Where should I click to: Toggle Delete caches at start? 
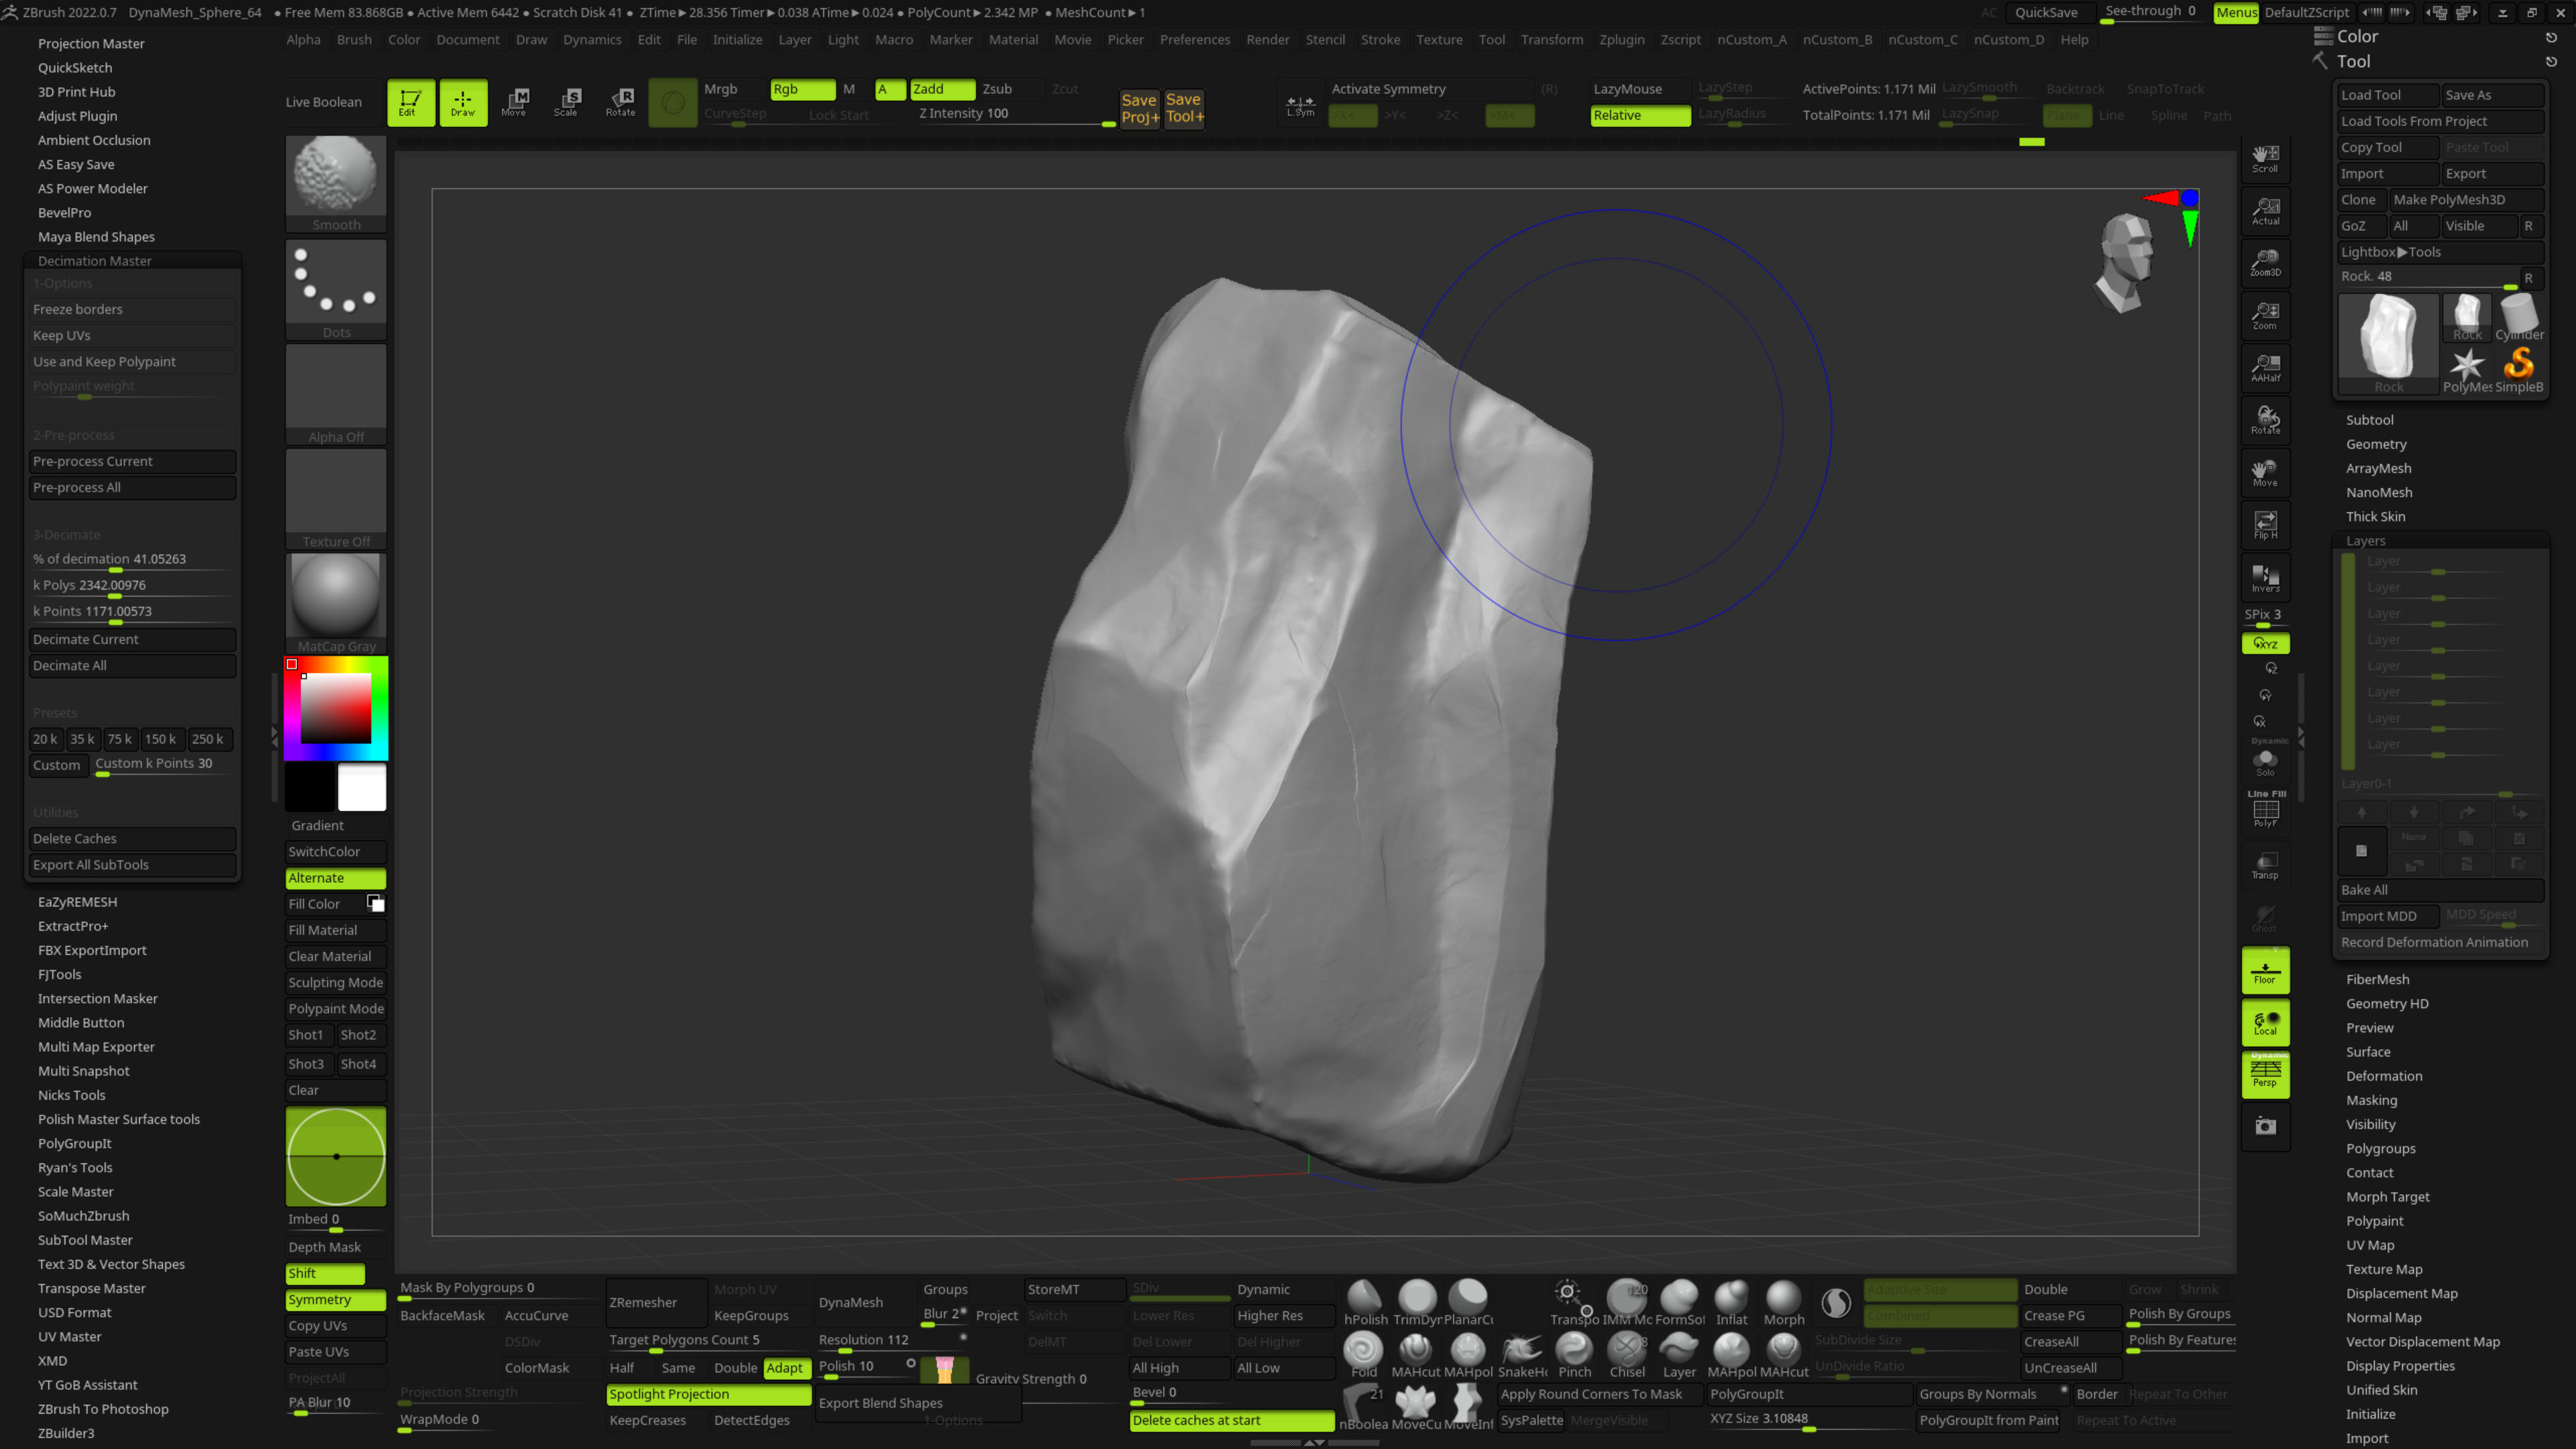coord(1231,1420)
